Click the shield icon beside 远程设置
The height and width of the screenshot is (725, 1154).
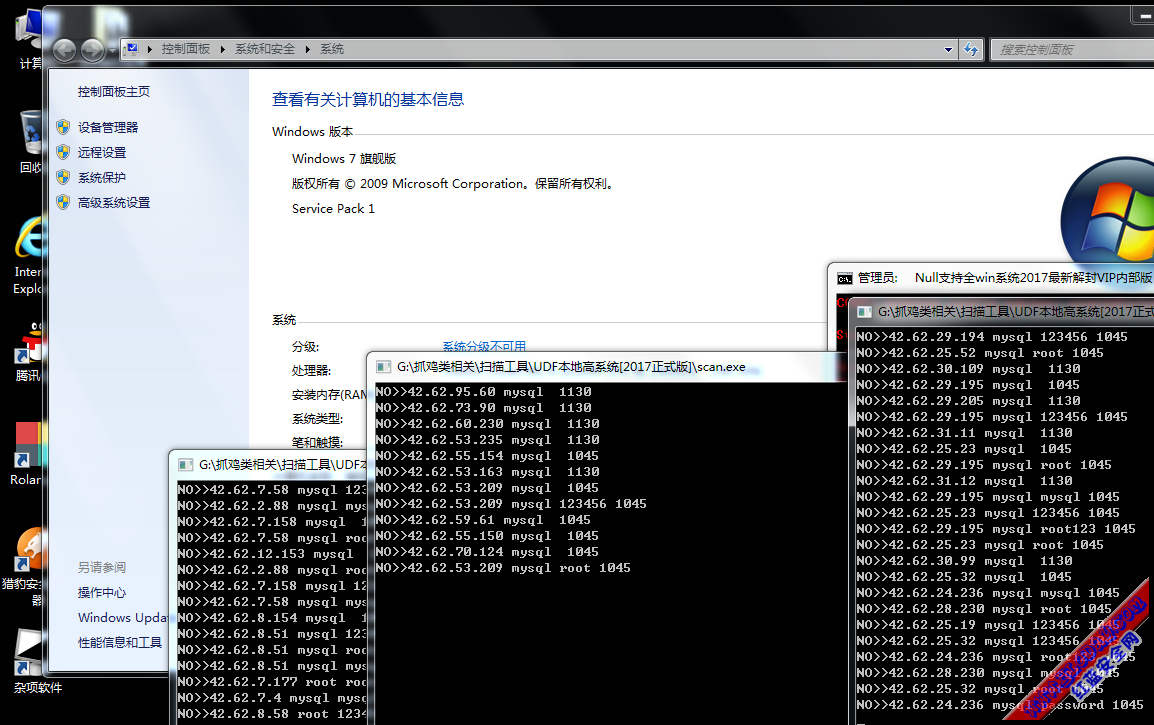tap(63, 152)
